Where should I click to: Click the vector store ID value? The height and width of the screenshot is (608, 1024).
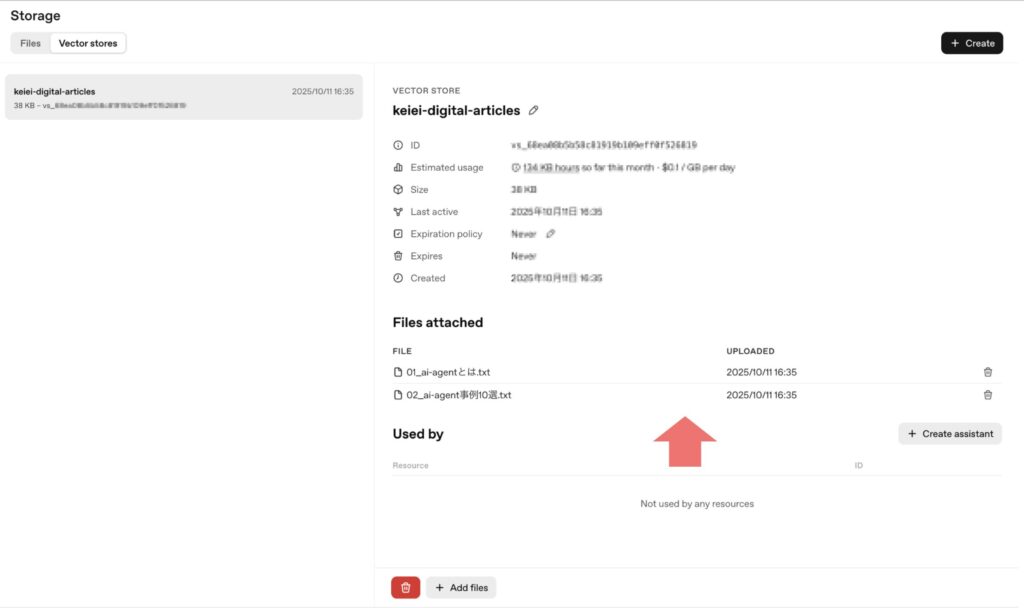coord(603,146)
